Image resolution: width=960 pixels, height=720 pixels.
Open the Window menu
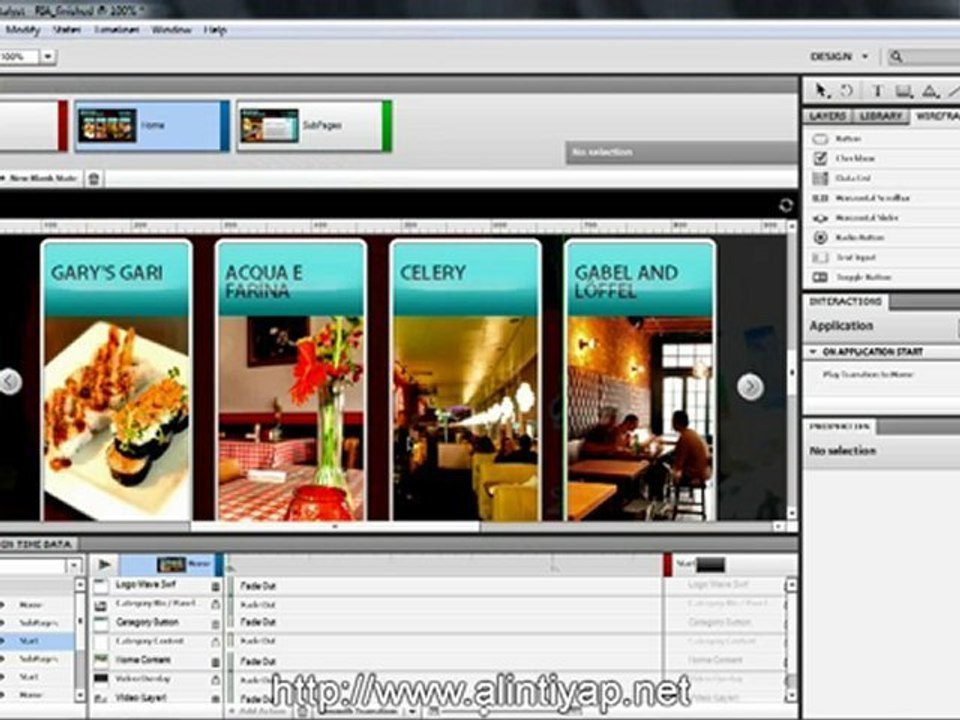pos(171,29)
